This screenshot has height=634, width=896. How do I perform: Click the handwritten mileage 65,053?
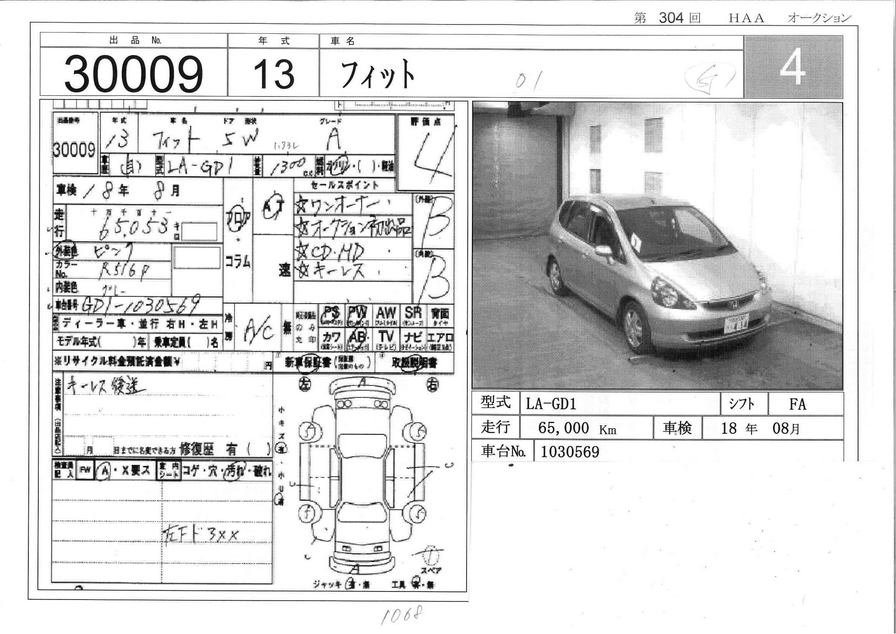pos(133,227)
